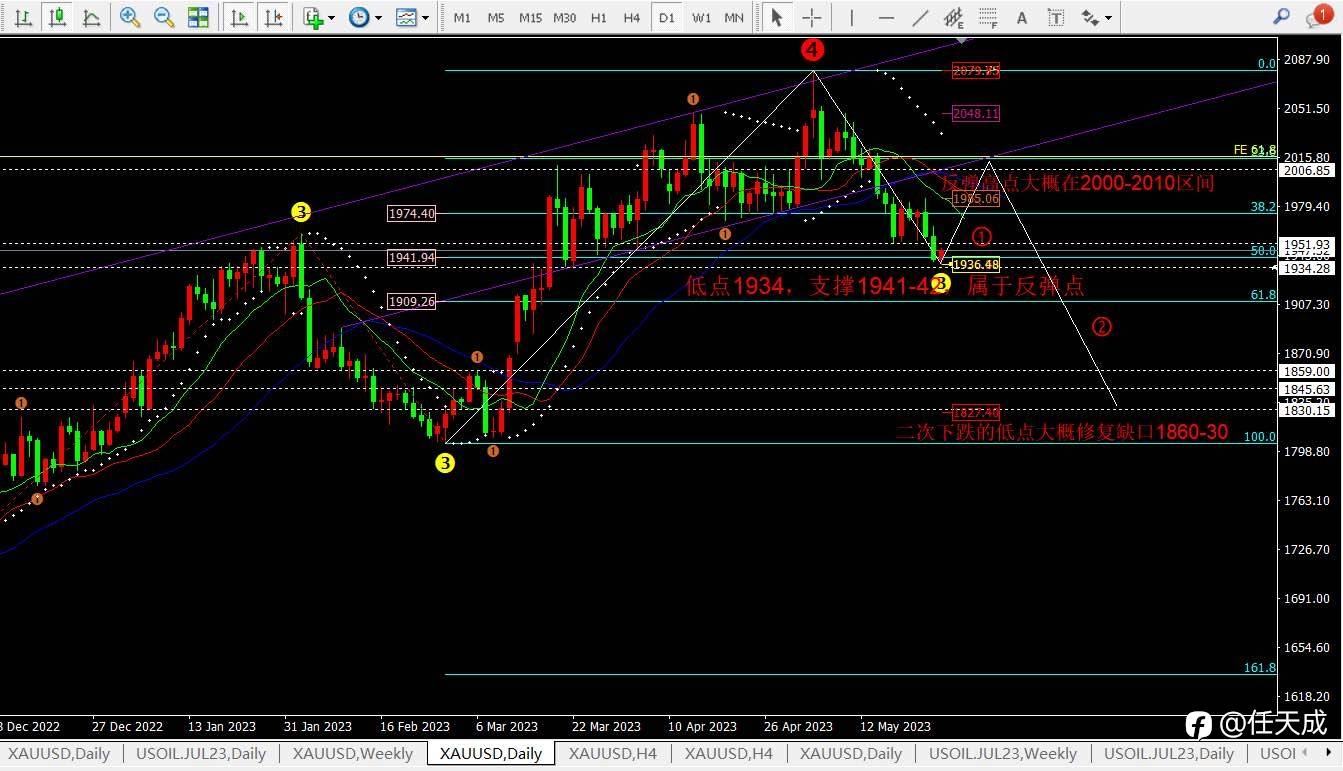Expand the arrows objects dropdown
The height and width of the screenshot is (771, 1343).
pyautogui.click(x=1109, y=18)
